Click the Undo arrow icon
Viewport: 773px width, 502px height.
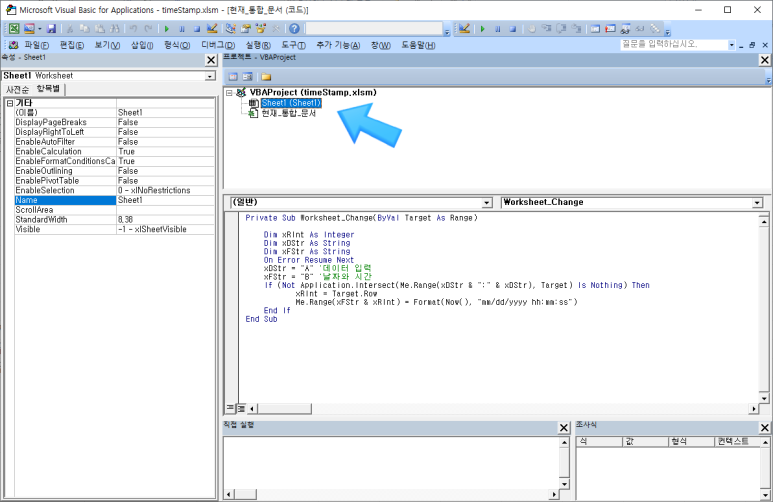point(133,29)
